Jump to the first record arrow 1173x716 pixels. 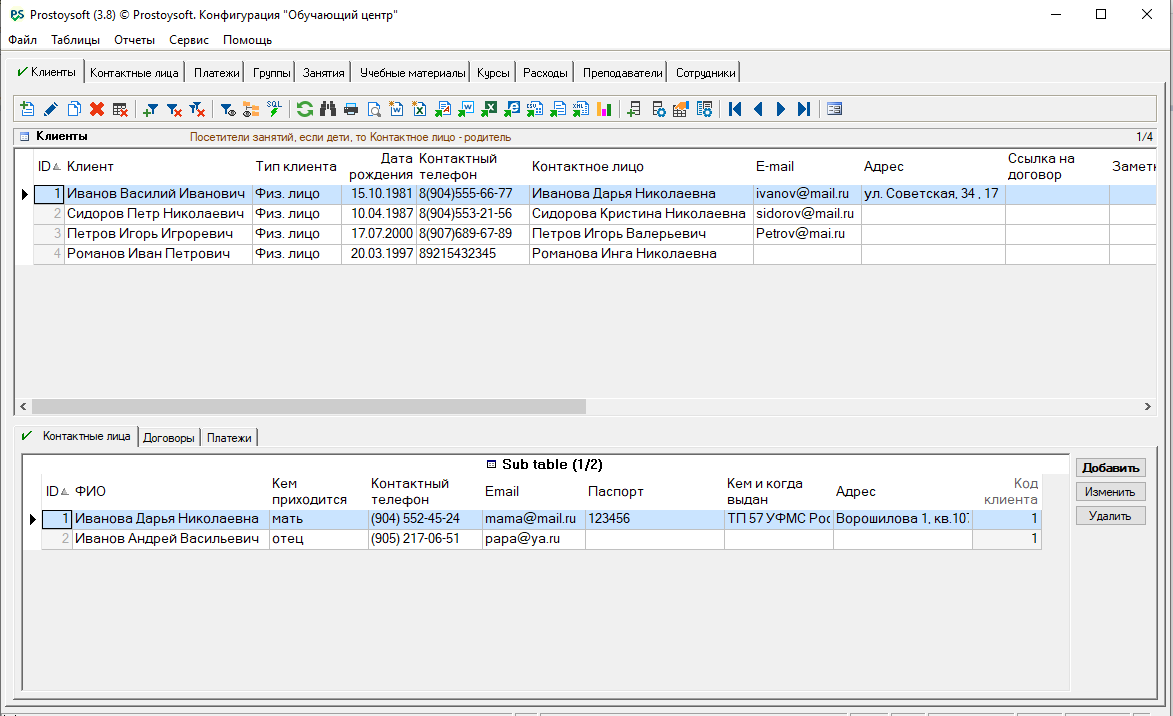(x=735, y=109)
